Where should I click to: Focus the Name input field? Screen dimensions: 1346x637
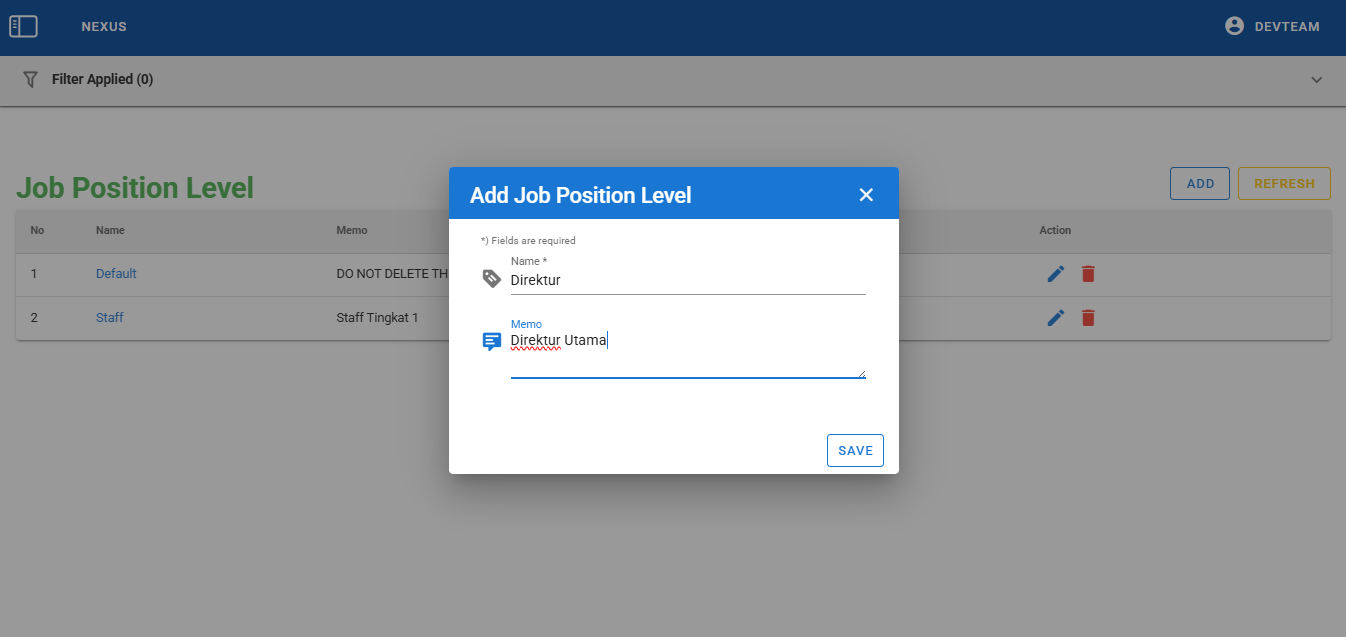687,281
